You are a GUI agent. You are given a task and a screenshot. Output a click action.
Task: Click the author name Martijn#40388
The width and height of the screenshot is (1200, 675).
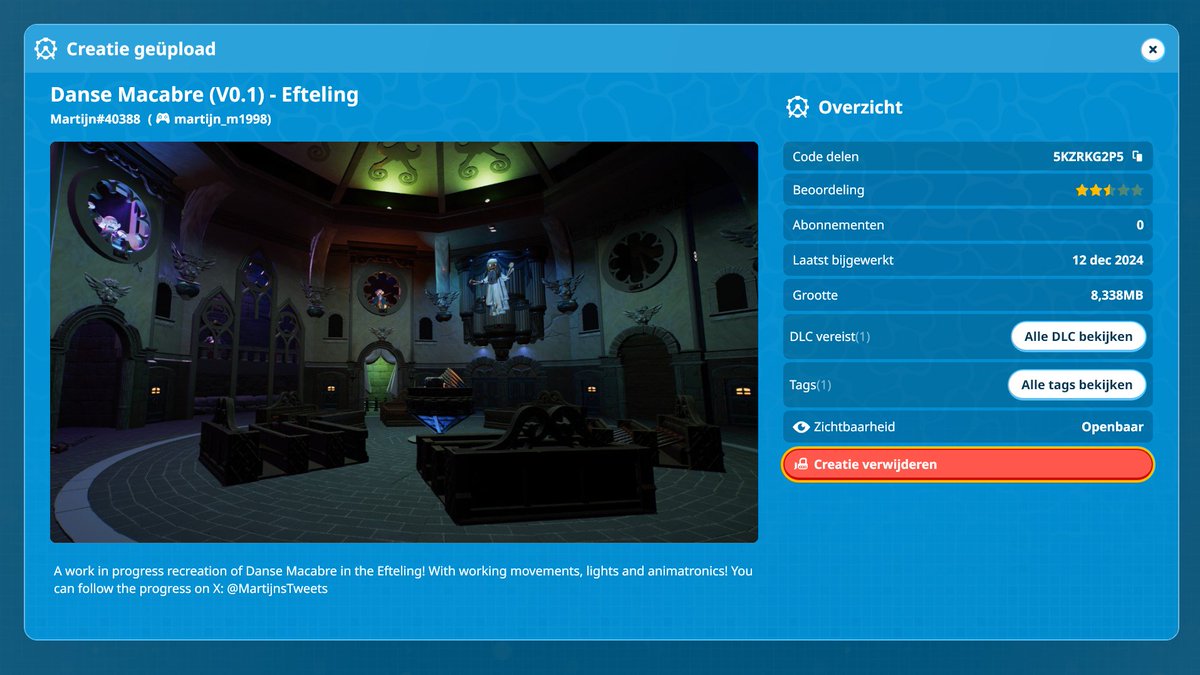[x=95, y=119]
